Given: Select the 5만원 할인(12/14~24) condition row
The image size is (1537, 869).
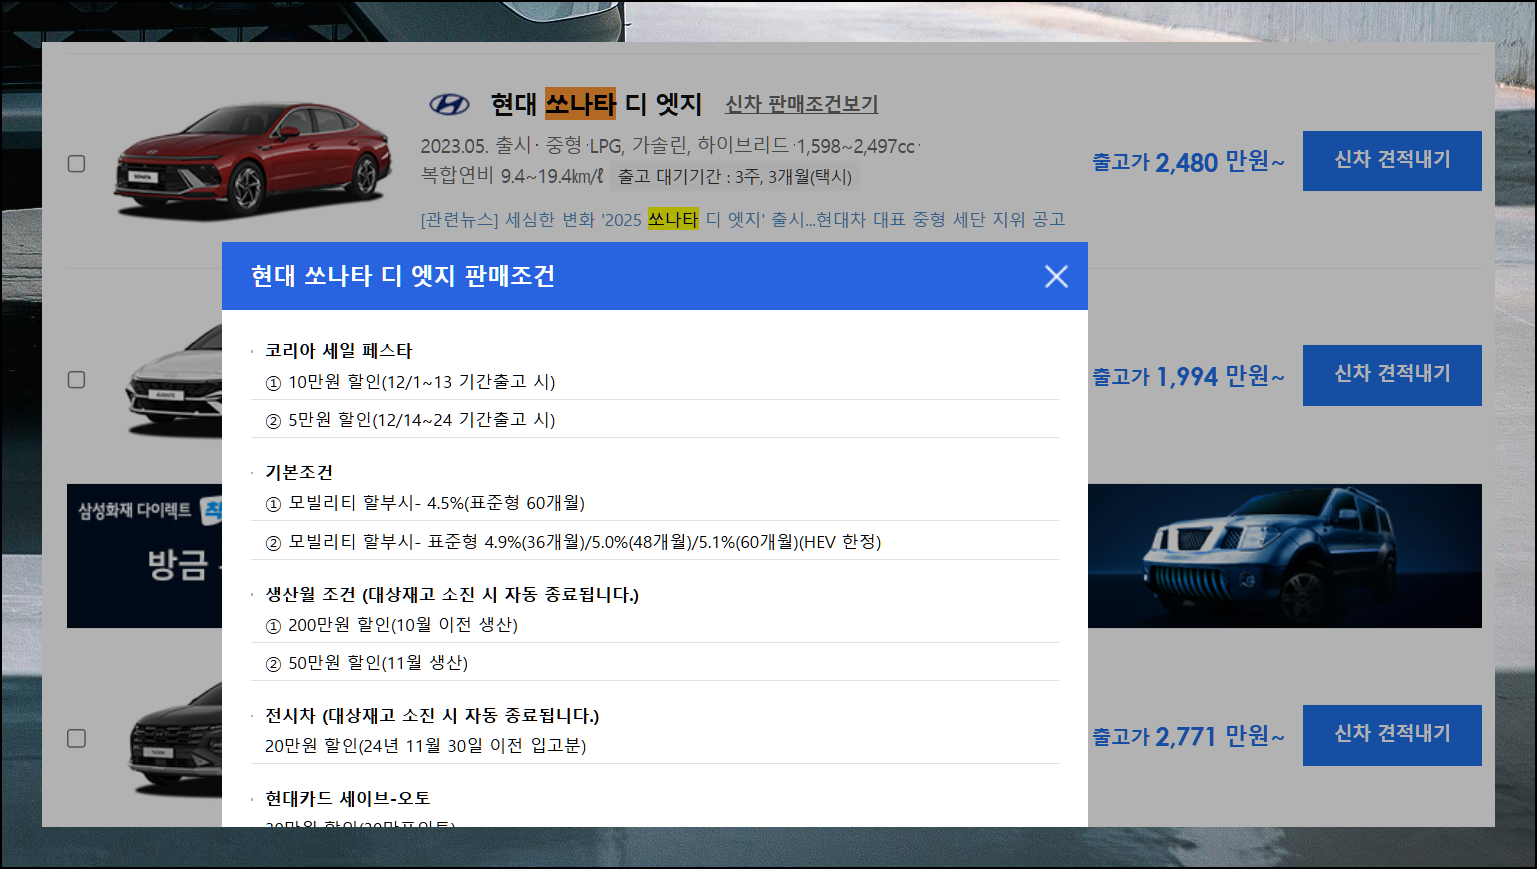Looking at the screenshot, I should coord(654,420).
